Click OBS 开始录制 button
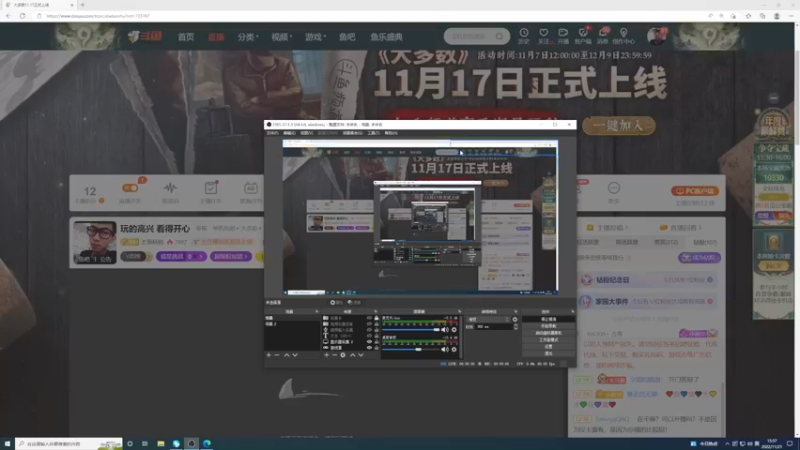This screenshot has width=800, height=450. (x=548, y=326)
